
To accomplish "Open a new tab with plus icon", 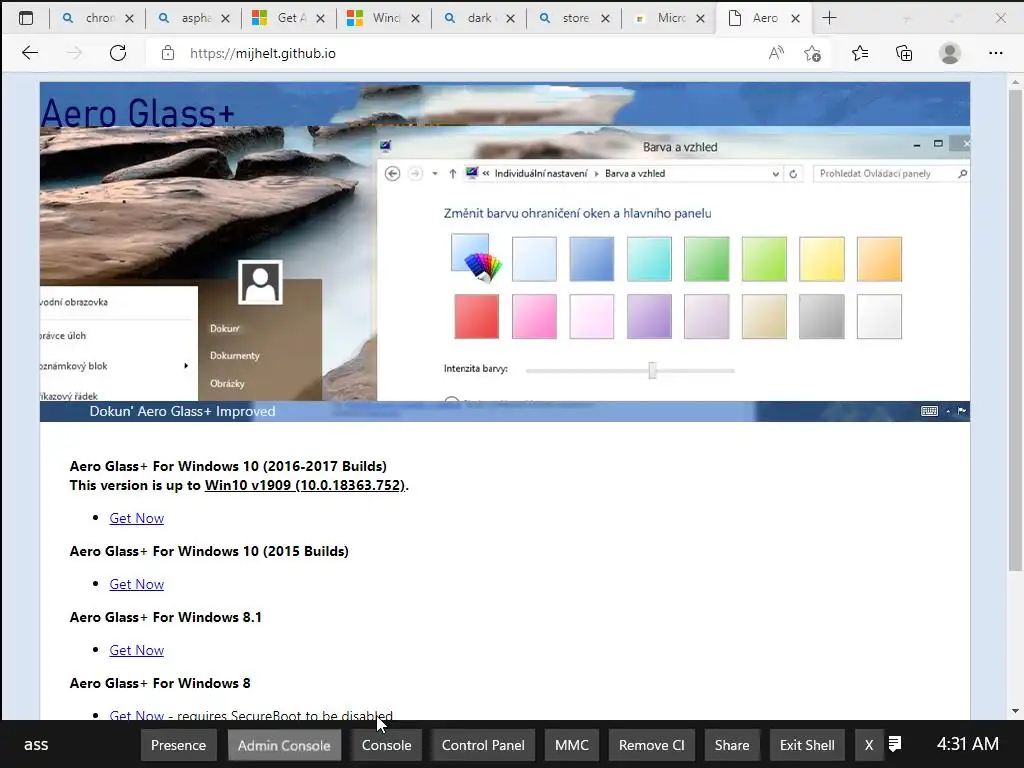I will pos(829,18).
